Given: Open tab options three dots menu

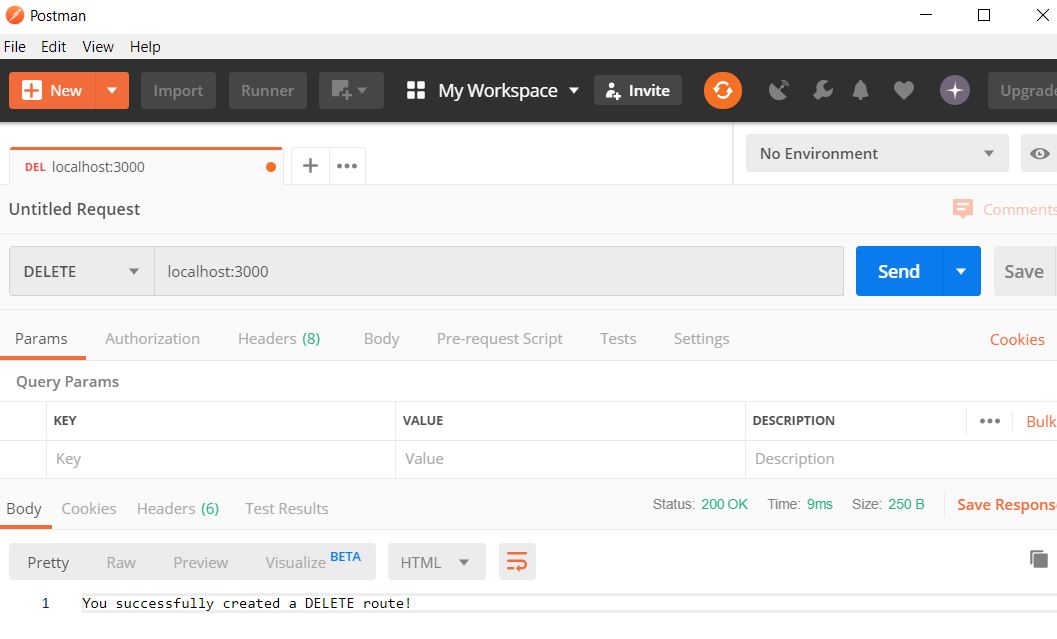Looking at the screenshot, I should tap(347, 166).
